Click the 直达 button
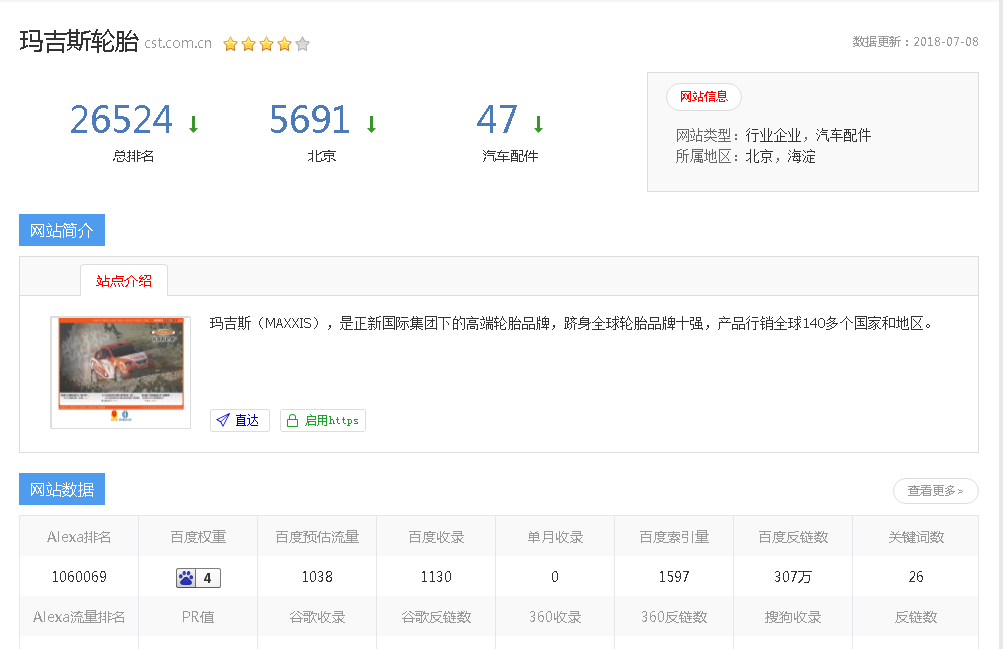The image size is (1003, 649). (240, 420)
